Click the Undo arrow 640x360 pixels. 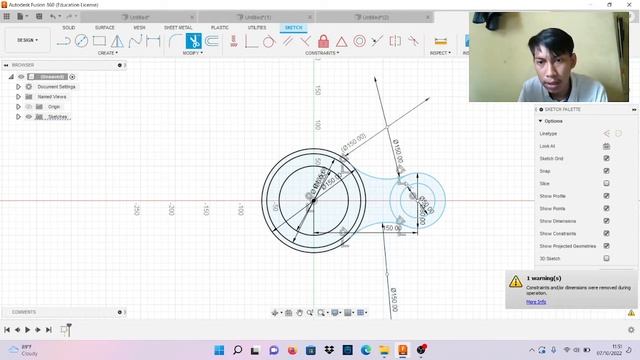53,16
